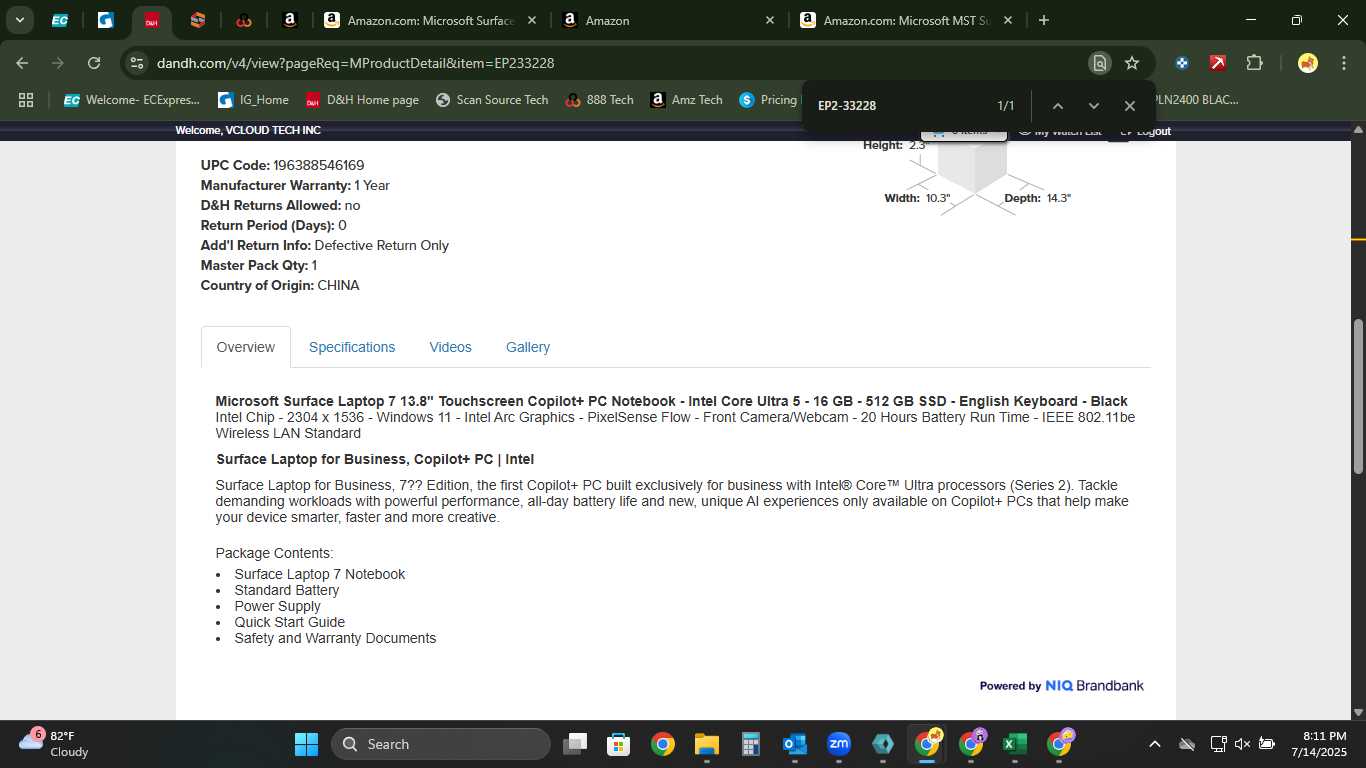
Task: Reload the current page
Action: pos(94,63)
